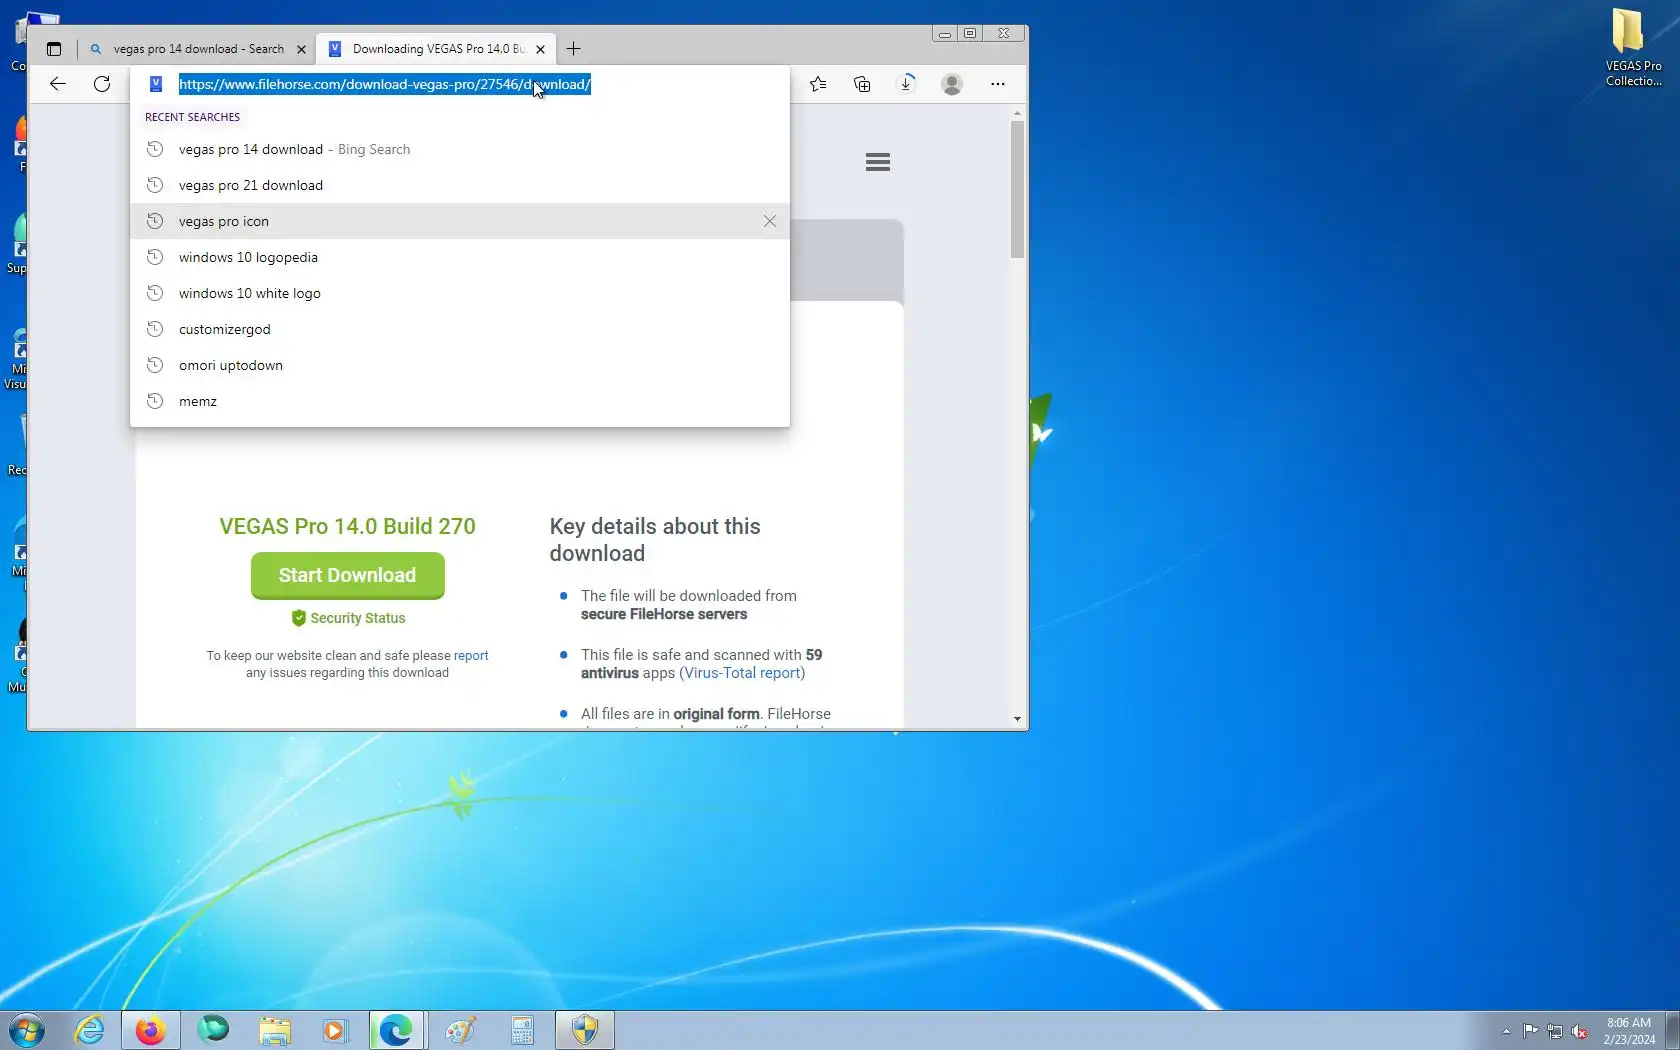1680x1050 pixels.
Task: Open the Edge Collections panel
Action: pos(862,84)
